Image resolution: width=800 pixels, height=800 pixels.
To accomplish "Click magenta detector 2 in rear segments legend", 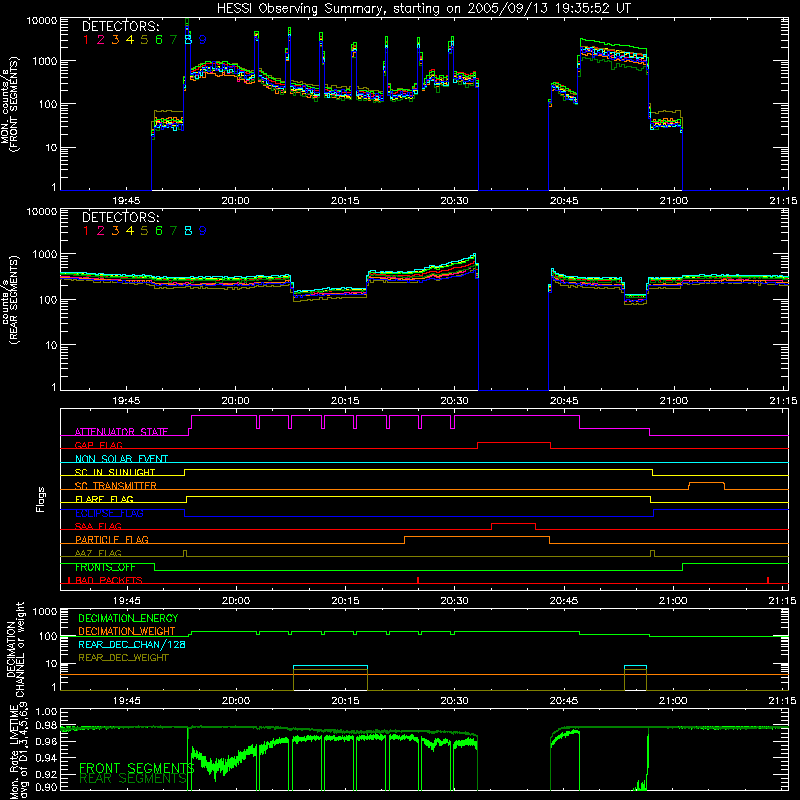I will [101, 231].
